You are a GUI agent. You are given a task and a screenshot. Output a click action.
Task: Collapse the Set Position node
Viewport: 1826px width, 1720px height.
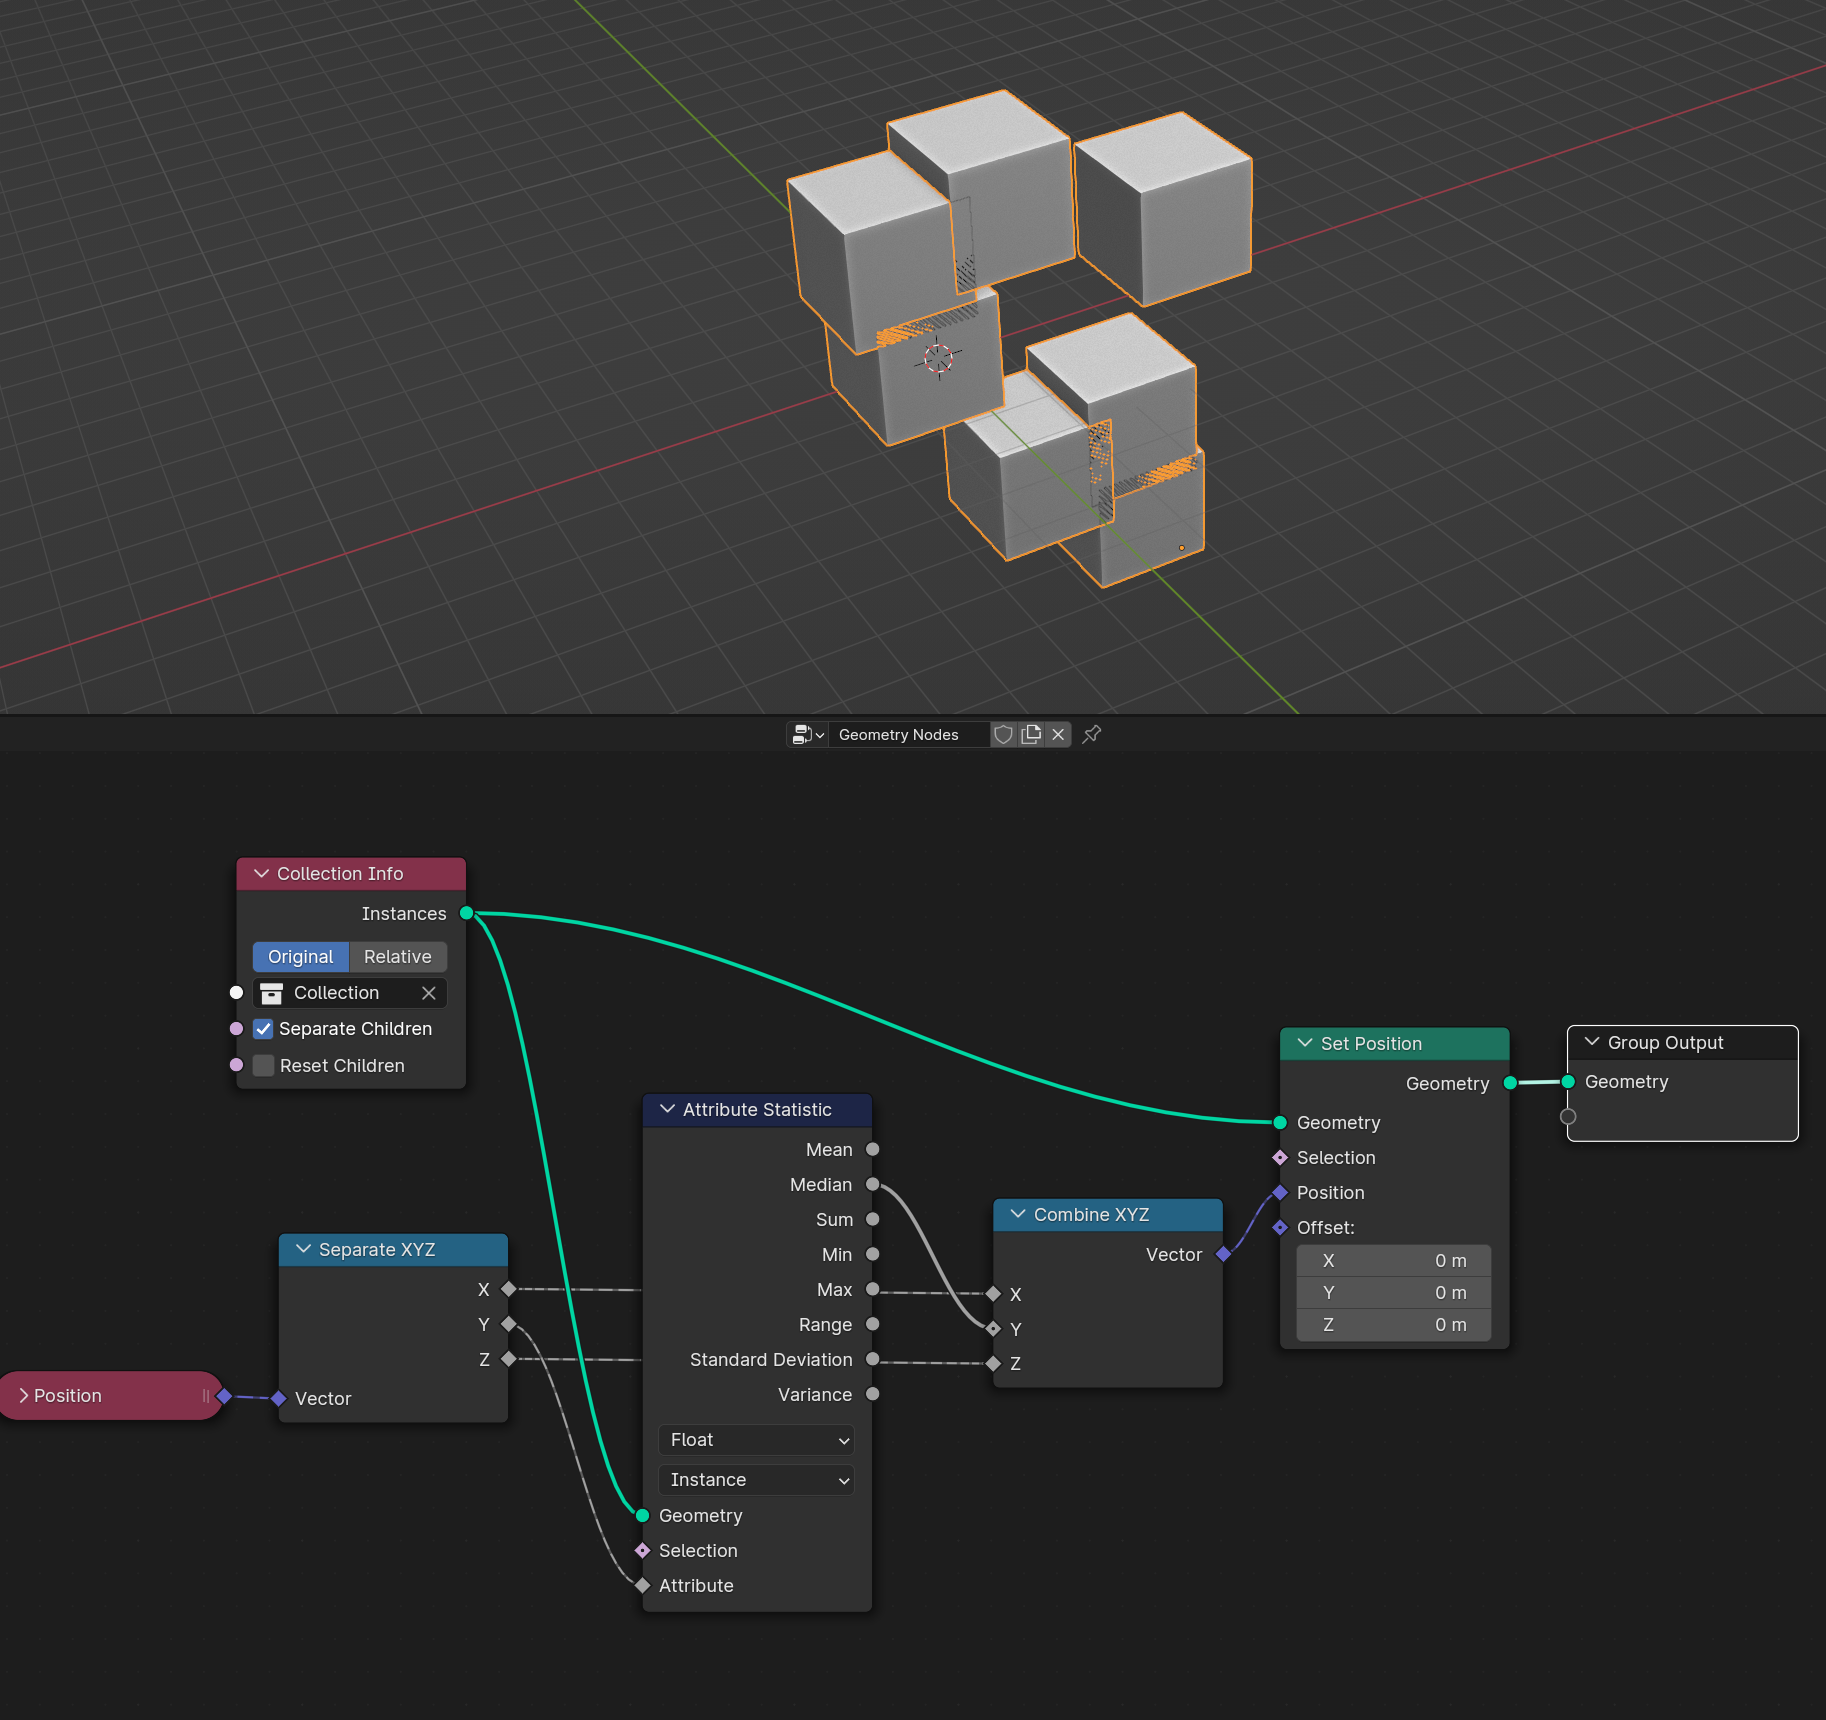(x=1306, y=1044)
